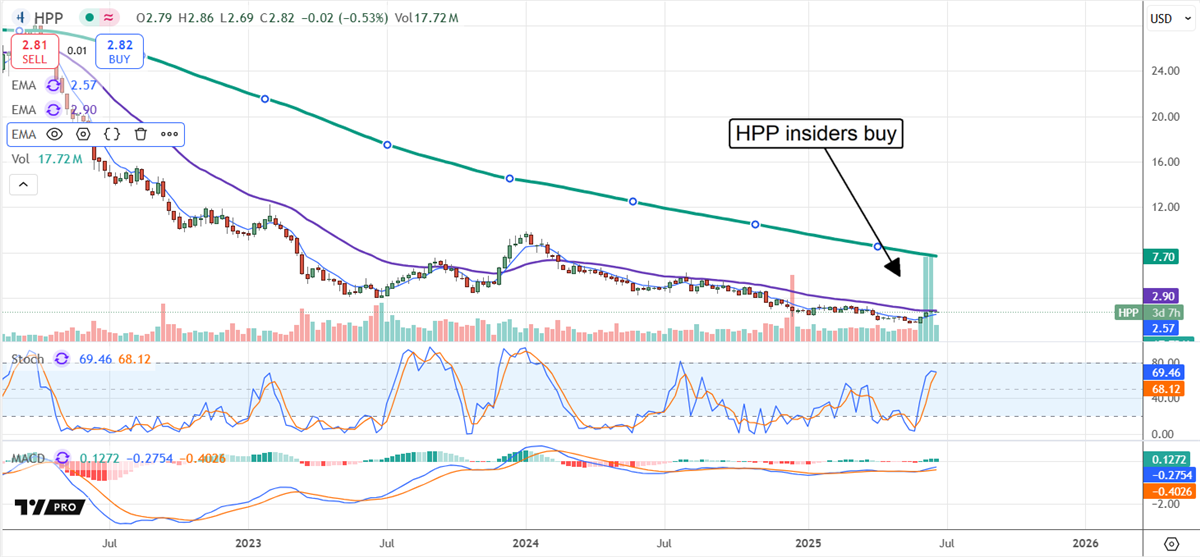Hide the selected EMA with eye icon
This screenshot has height=557, width=1200.
[x=54, y=133]
